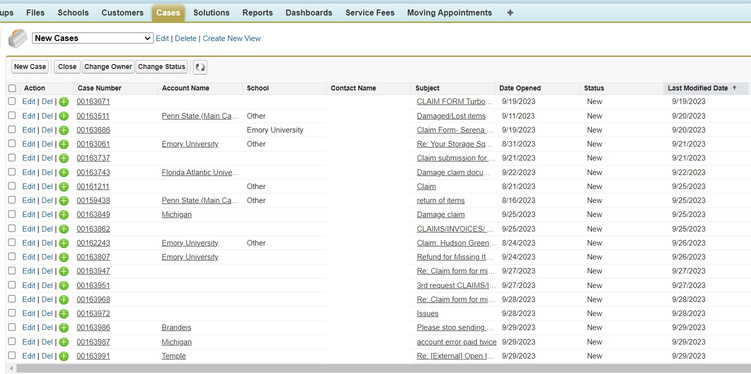Click green plus icon for case 00163511
751x374 pixels.
[x=64, y=116]
